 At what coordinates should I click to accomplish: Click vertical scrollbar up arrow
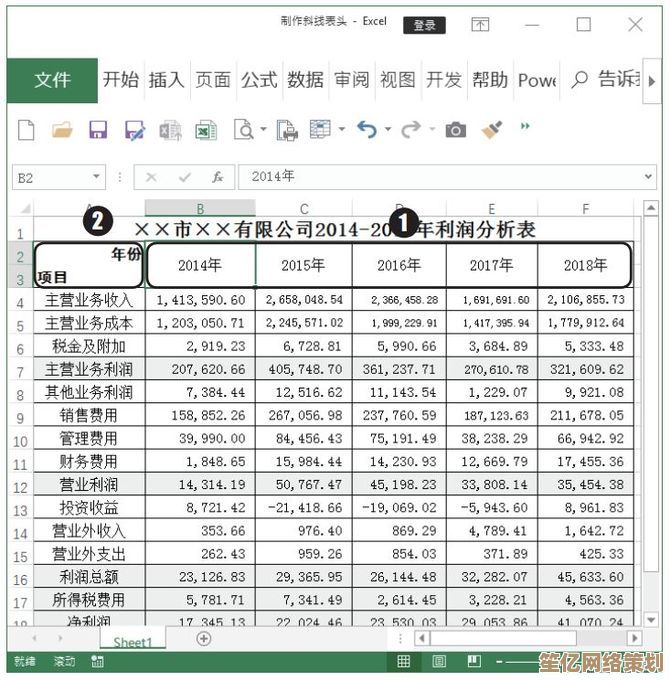coord(650,208)
